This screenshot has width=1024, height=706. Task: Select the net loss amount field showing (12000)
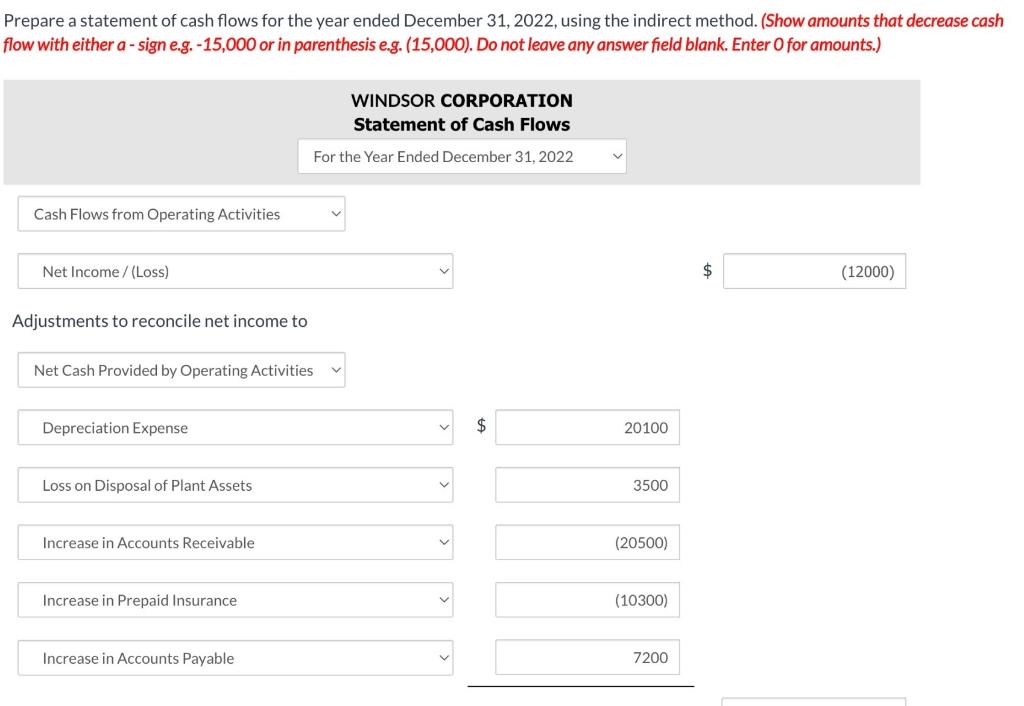click(x=814, y=270)
